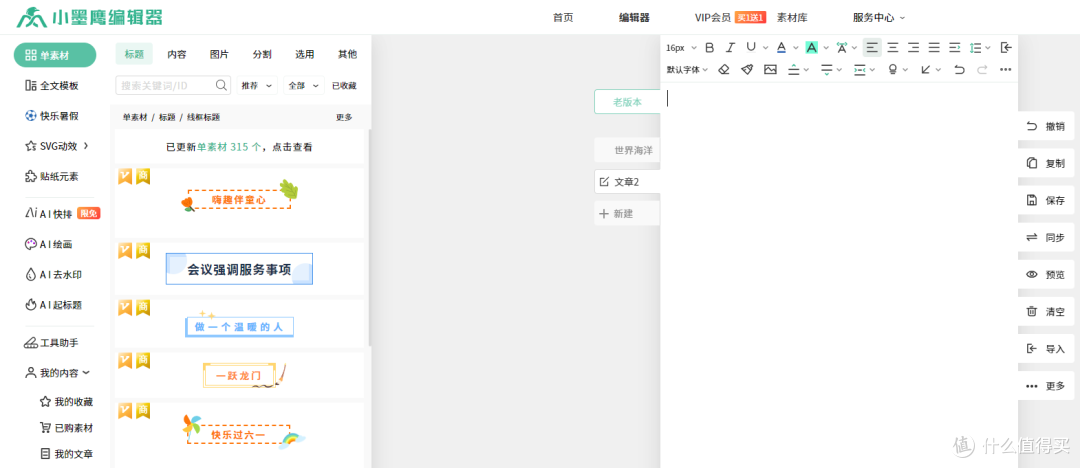Select the format painter brush
Viewport: 1080px width, 468px height.
[747, 70]
